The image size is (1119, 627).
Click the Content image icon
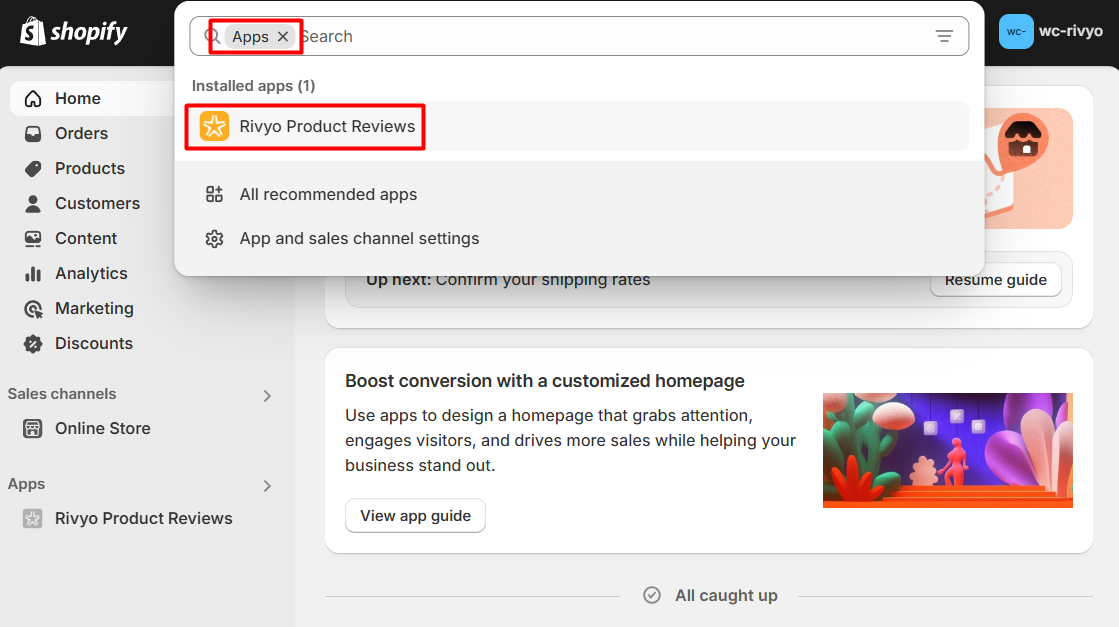click(x=33, y=238)
